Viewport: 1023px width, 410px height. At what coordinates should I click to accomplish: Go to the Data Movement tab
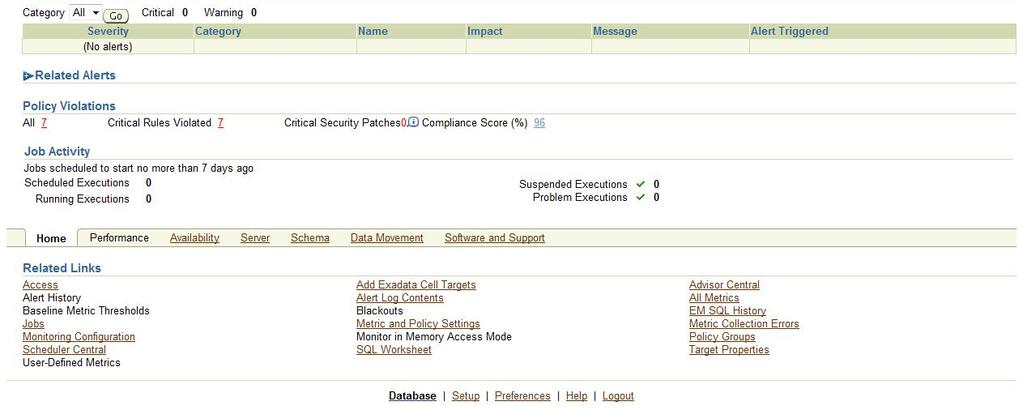pos(387,238)
